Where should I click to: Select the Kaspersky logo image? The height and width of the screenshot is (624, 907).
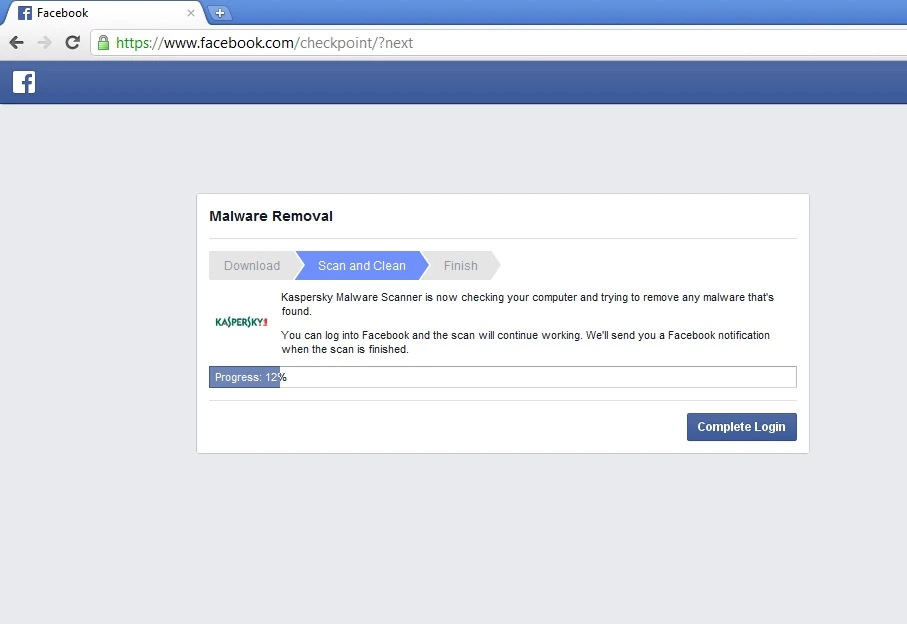coord(240,321)
